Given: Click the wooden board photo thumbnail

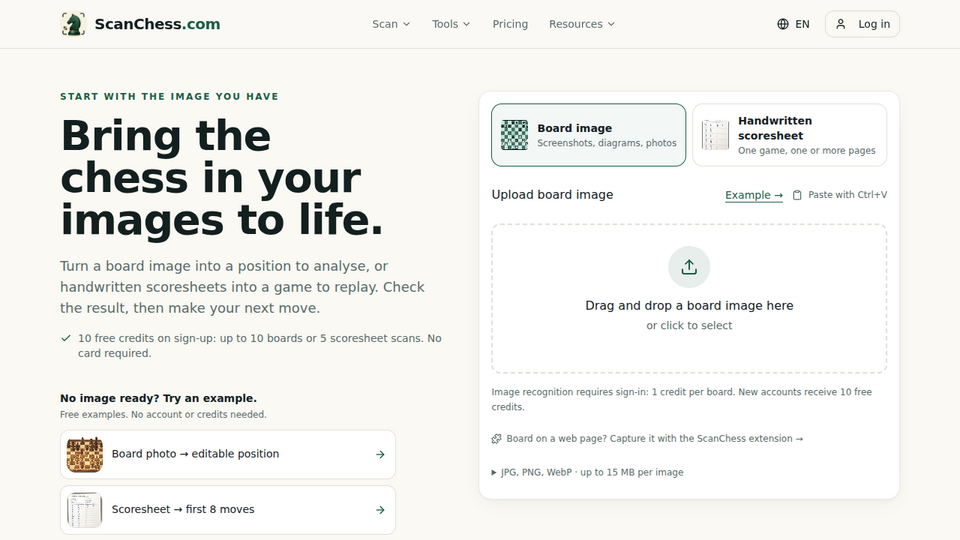Looking at the screenshot, I should [x=84, y=454].
